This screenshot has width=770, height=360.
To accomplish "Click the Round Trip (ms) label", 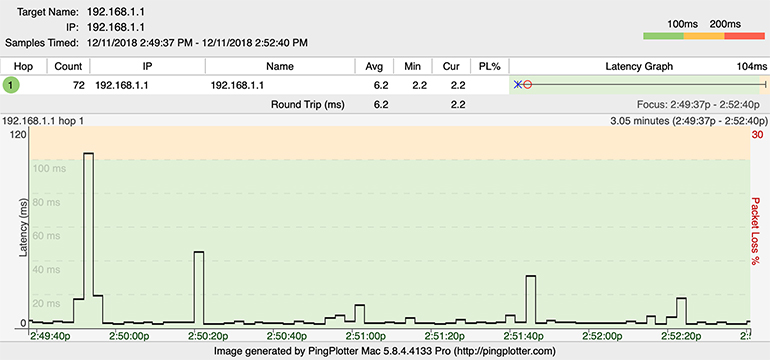I will point(308,104).
